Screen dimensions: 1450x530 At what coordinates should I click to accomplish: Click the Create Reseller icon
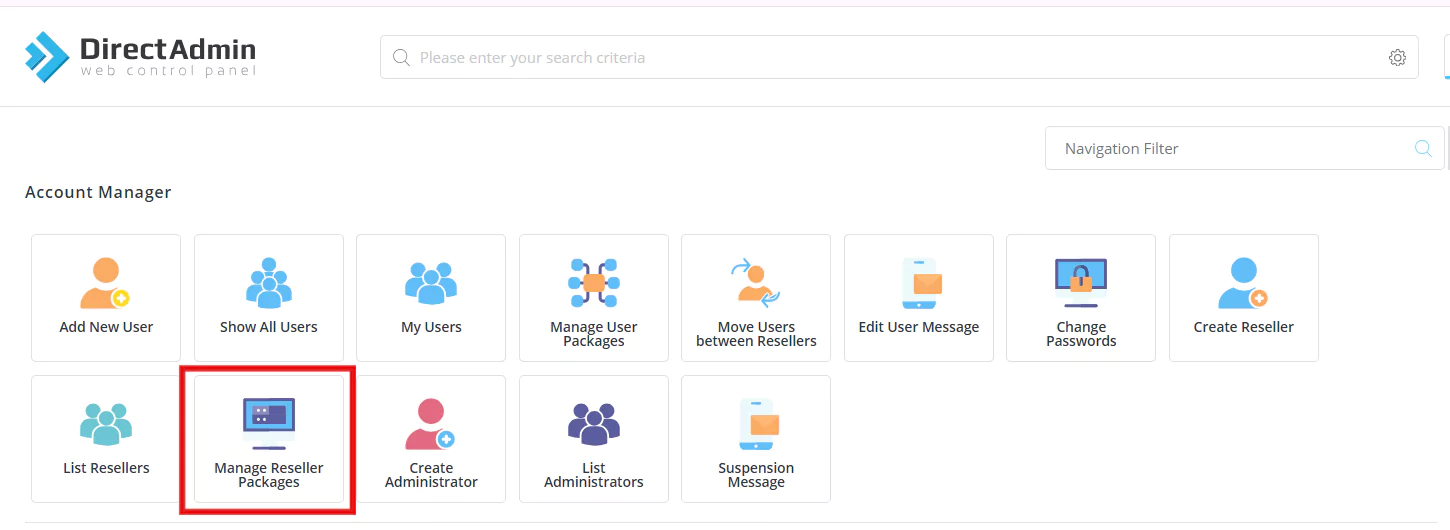coord(1243,283)
